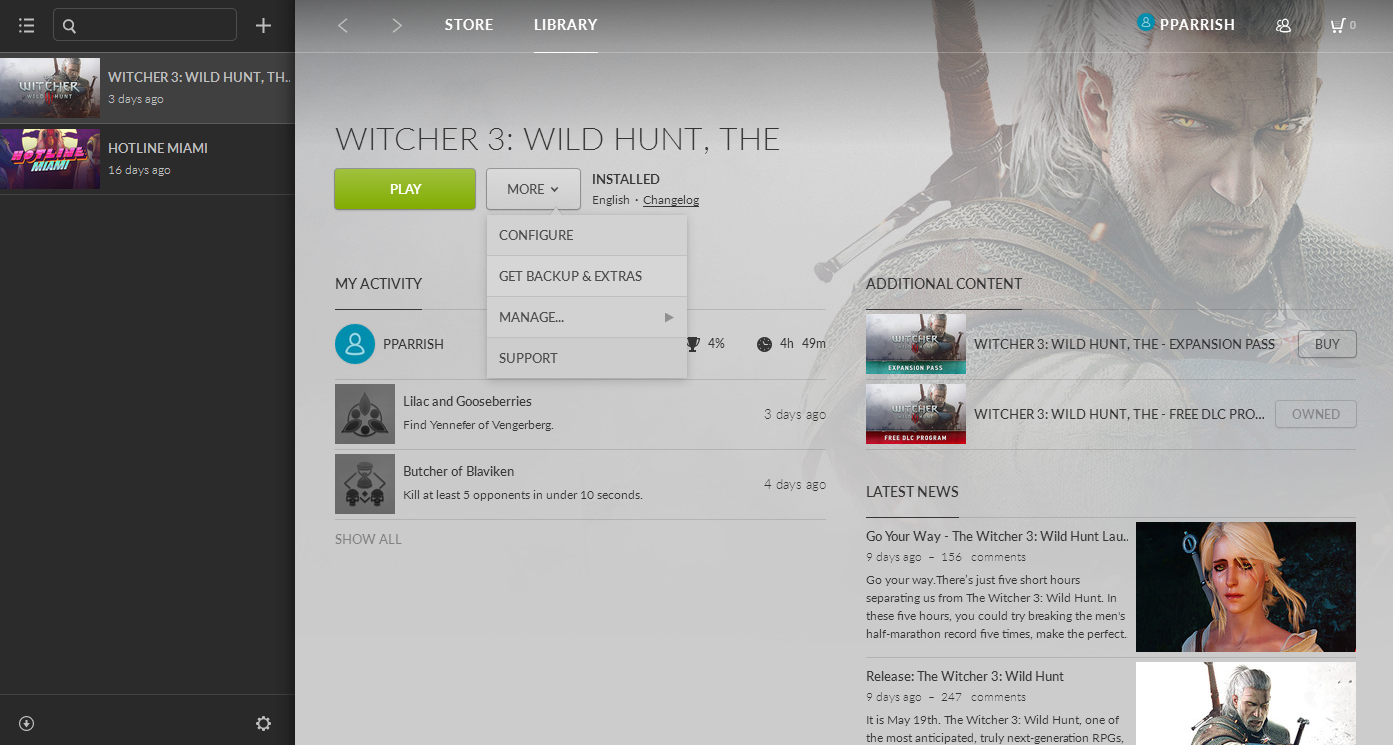The width and height of the screenshot is (1393, 745).
Task: Open the Release: The Witcher 3 news image
Action: (1246, 703)
